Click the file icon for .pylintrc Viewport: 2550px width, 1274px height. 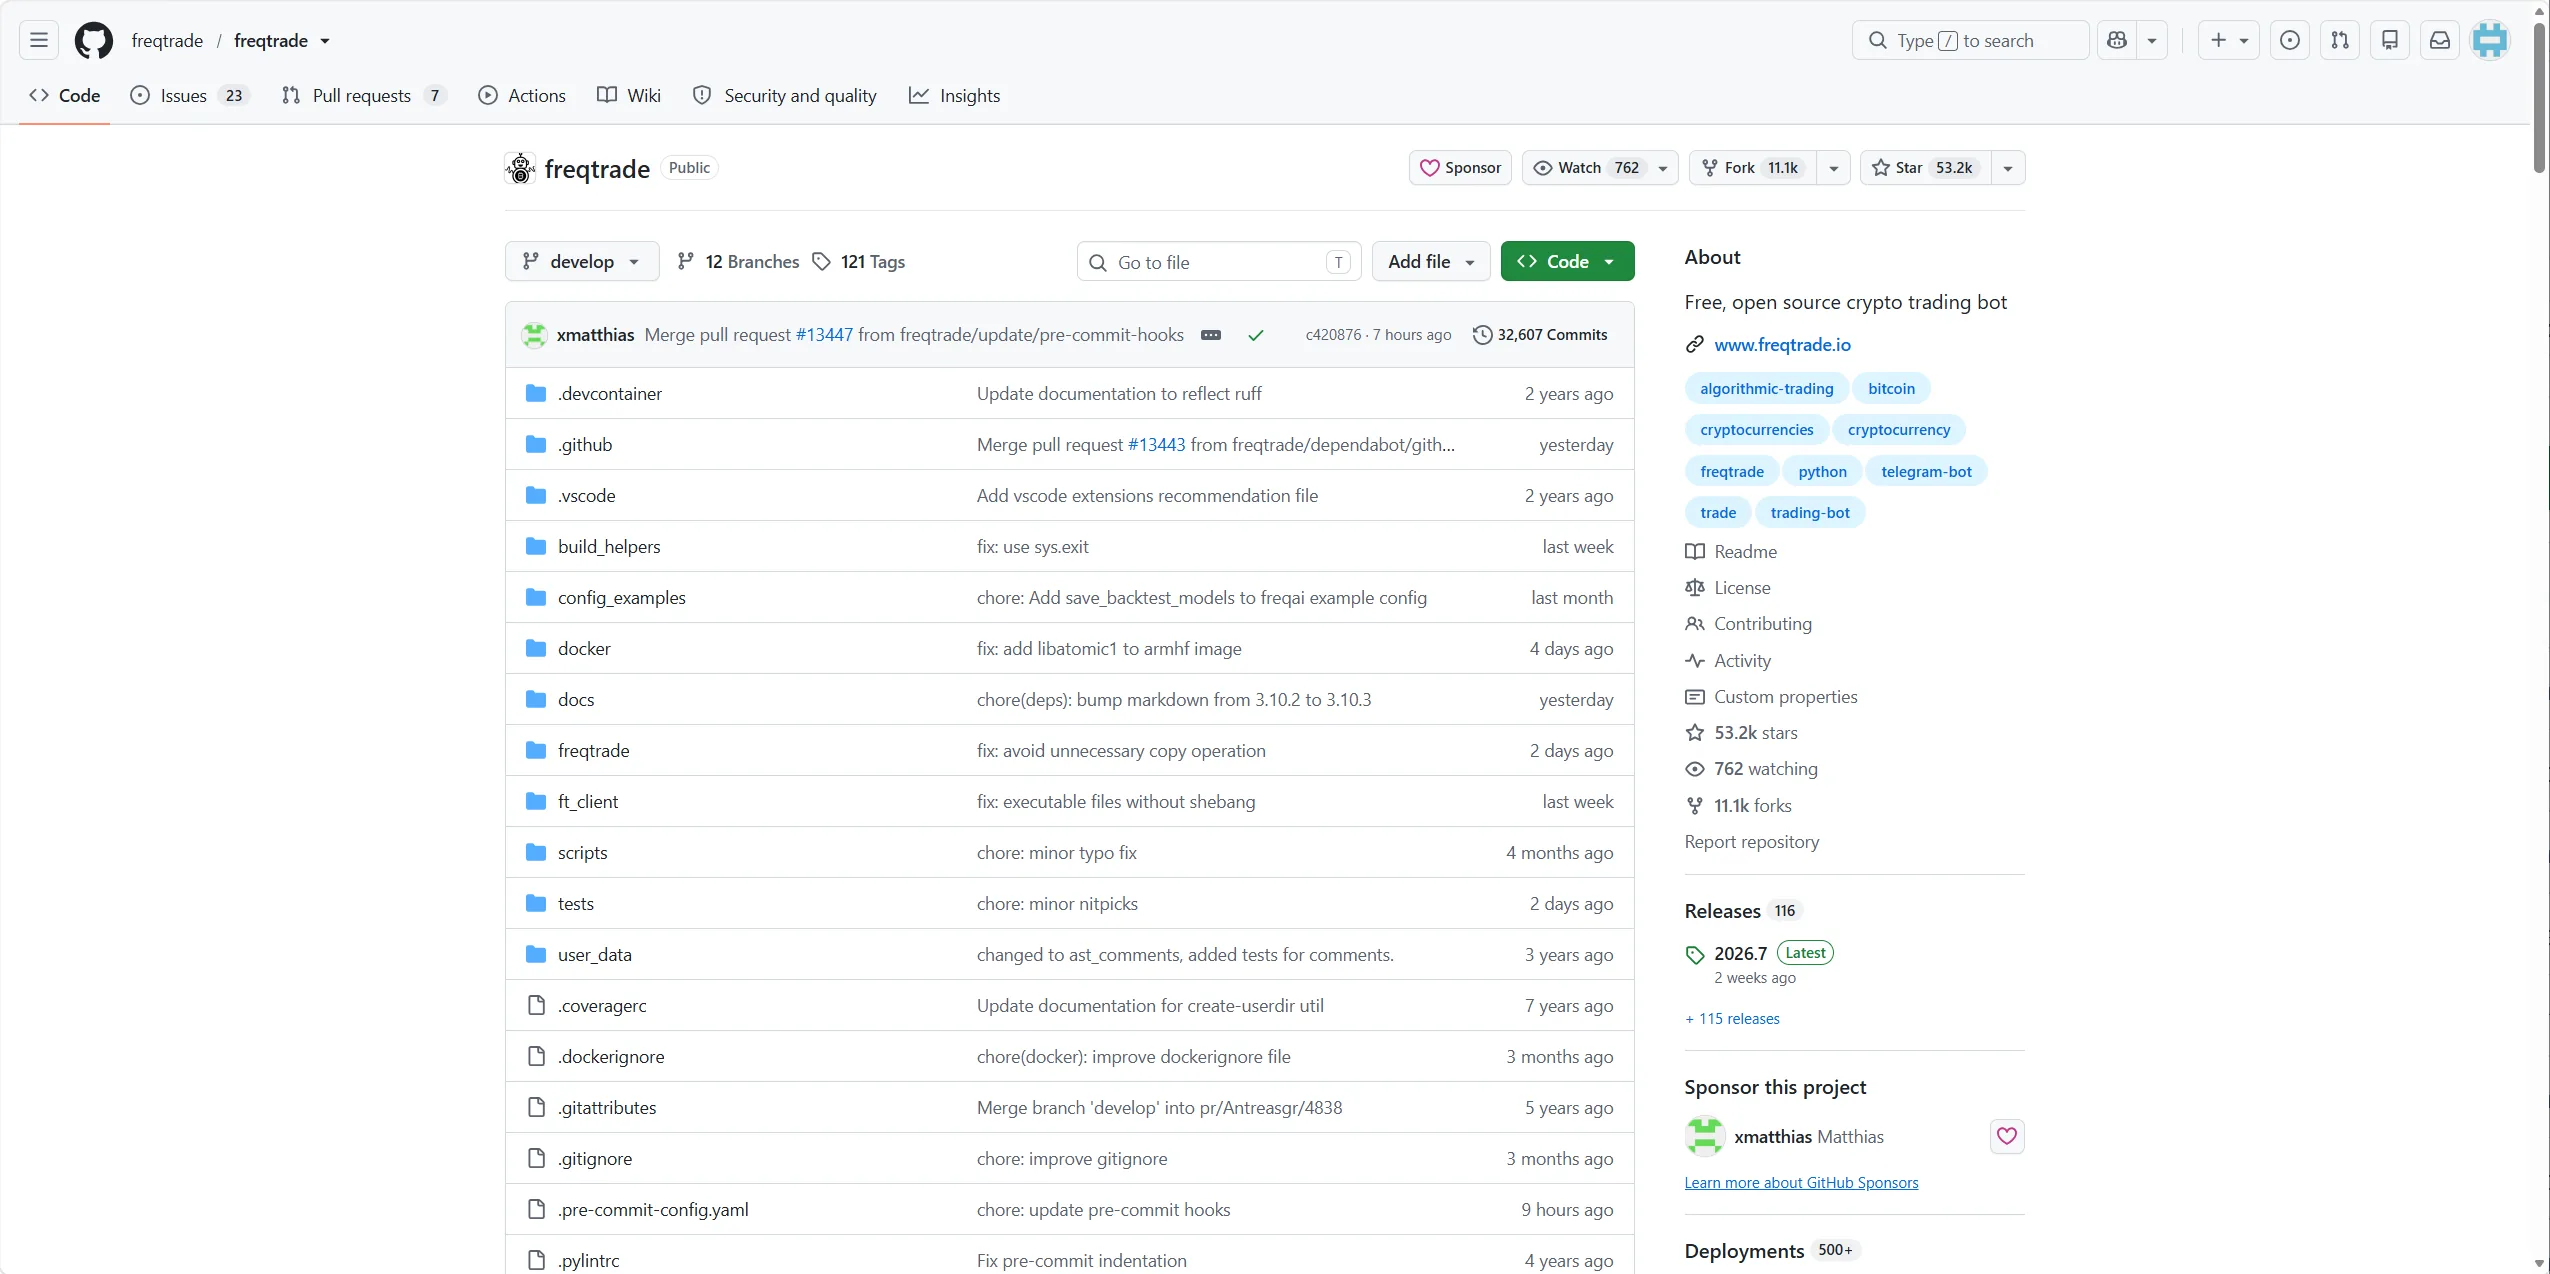coord(536,1260)
